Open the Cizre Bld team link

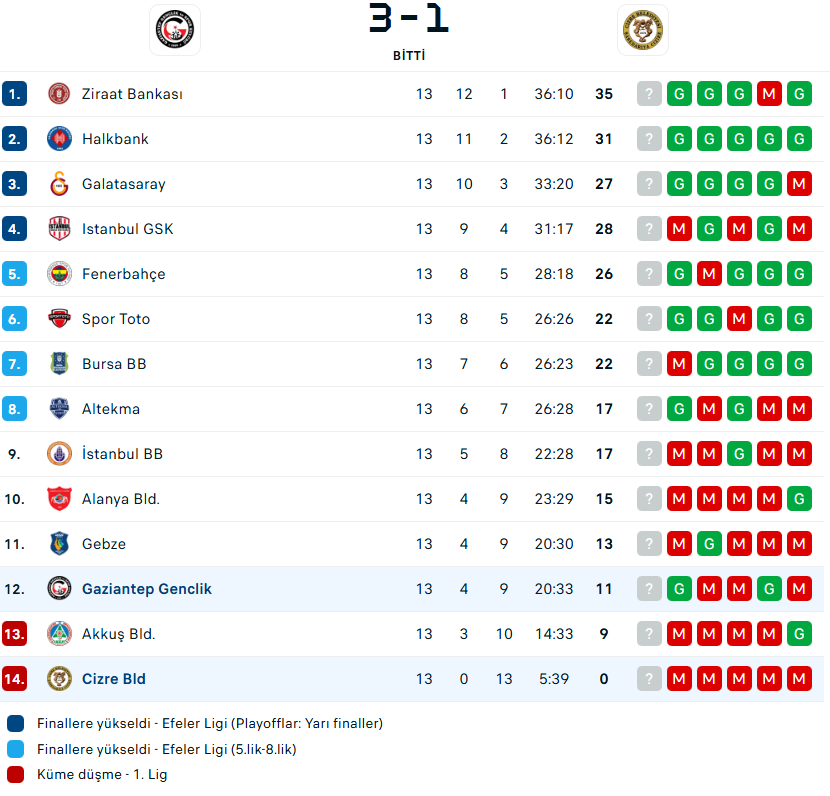(x=113, y=679)
